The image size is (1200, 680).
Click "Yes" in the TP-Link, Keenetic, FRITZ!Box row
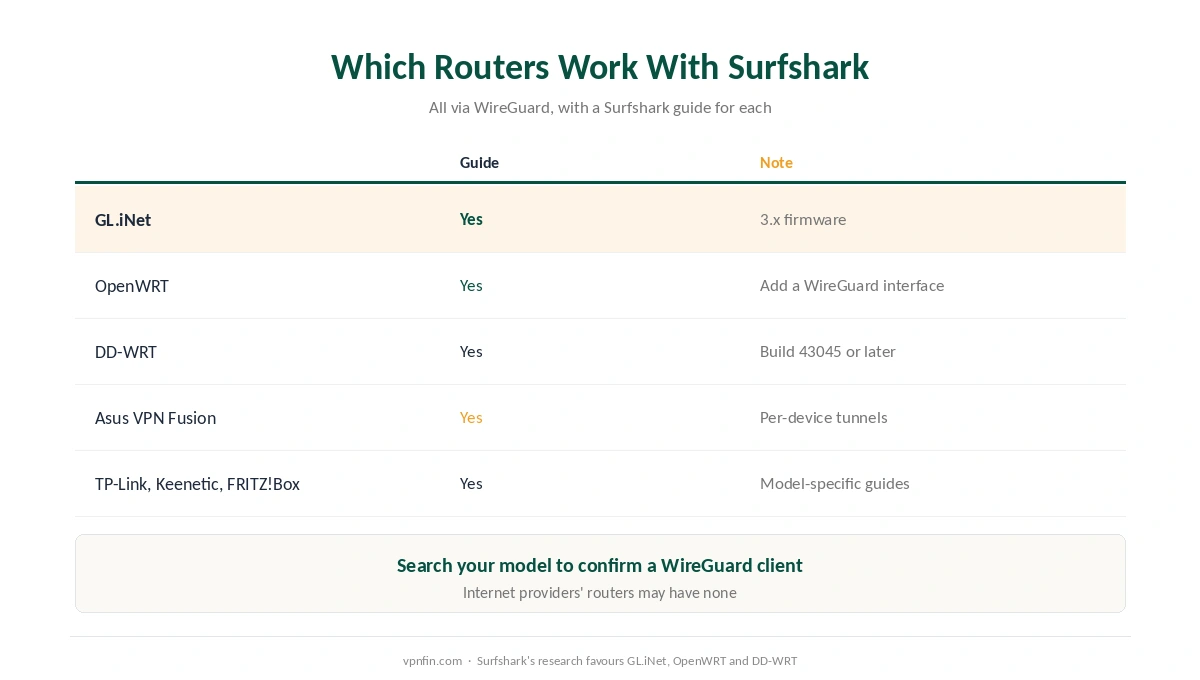[471, 483]
